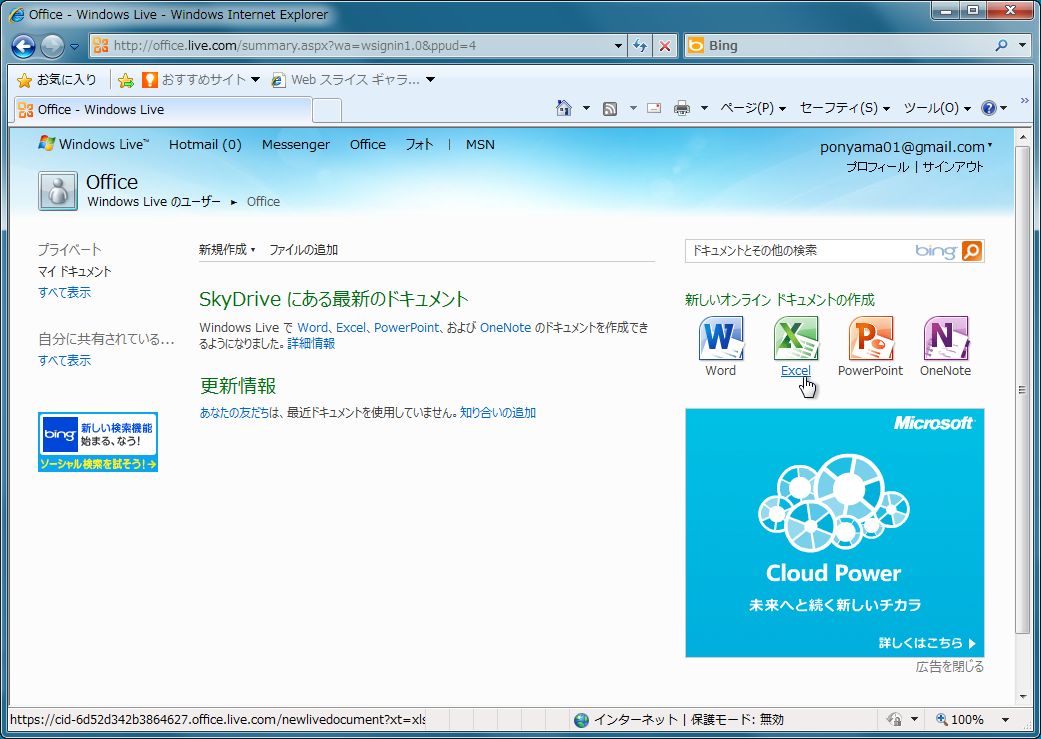Open Web スライス ギャラリー favorites item
Screen dimensions: 1041x739
coord(355,80)
